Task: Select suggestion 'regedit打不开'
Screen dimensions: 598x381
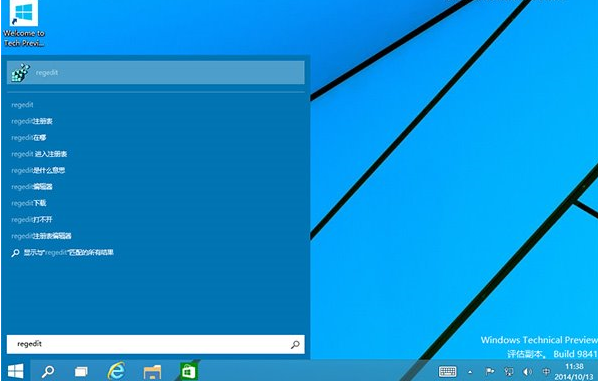Action: [x=32, y=220]
